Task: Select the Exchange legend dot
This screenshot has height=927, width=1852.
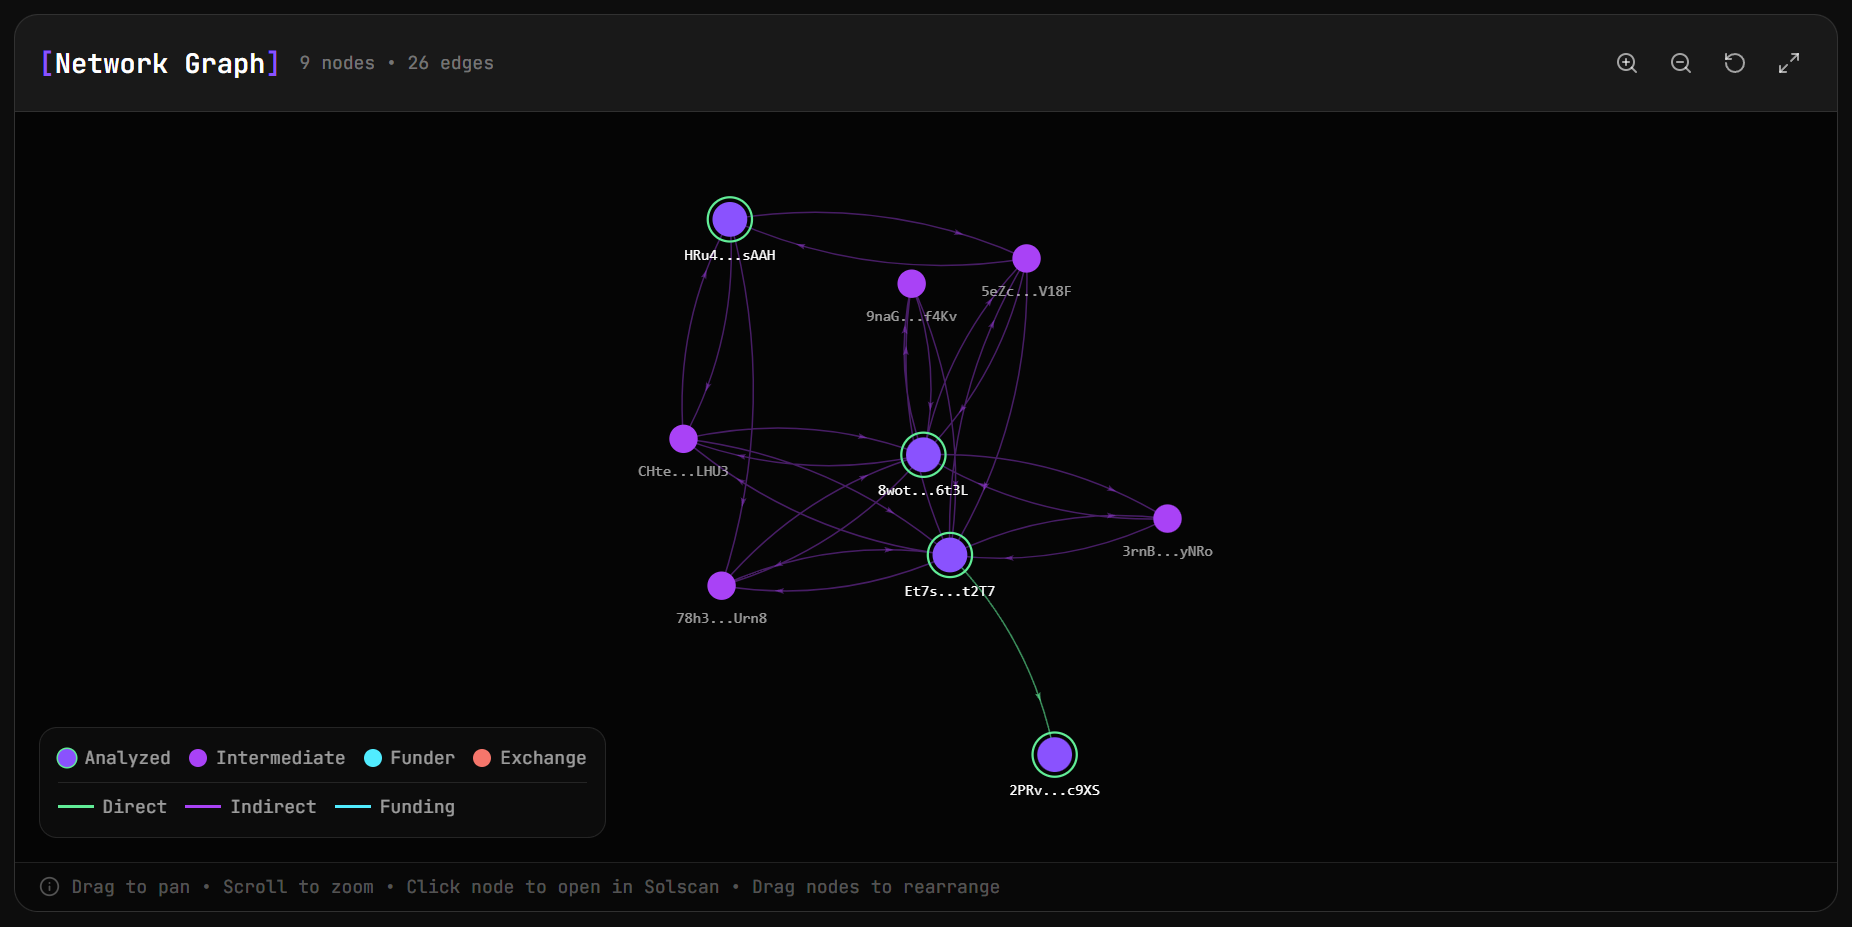Action: (484, 758)
